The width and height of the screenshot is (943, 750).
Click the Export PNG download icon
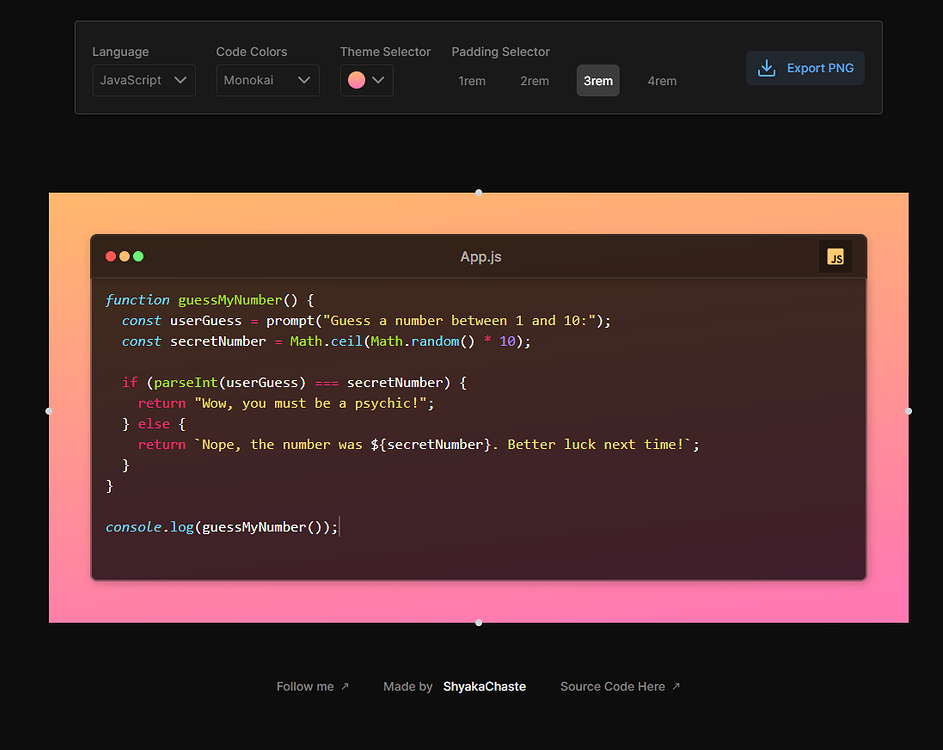point(766,68)
